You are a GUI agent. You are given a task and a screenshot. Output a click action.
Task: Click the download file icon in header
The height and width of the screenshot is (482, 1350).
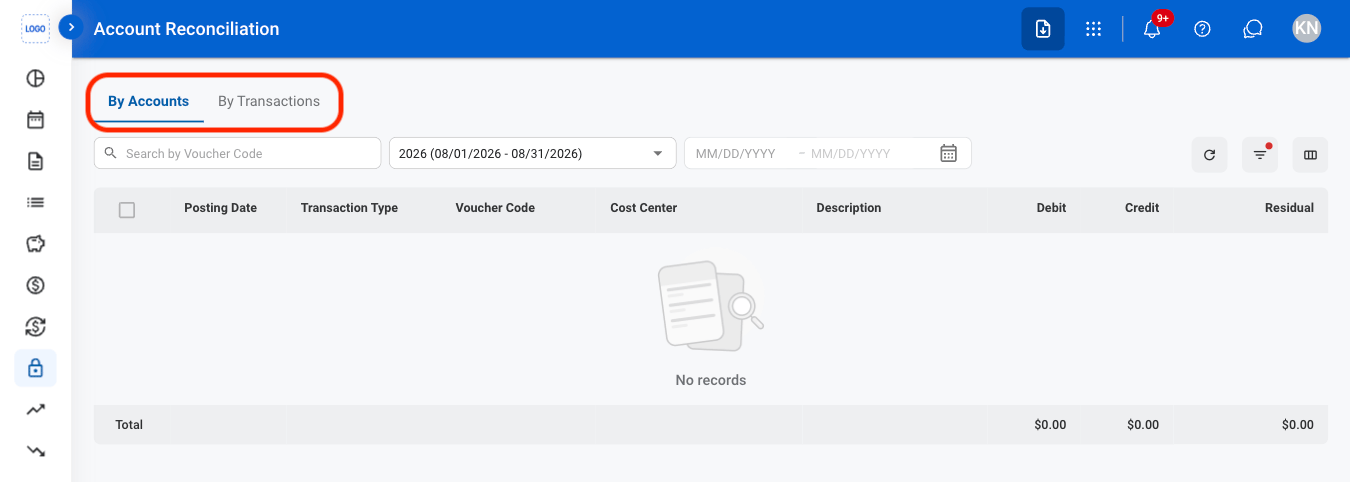point(1043,29)
